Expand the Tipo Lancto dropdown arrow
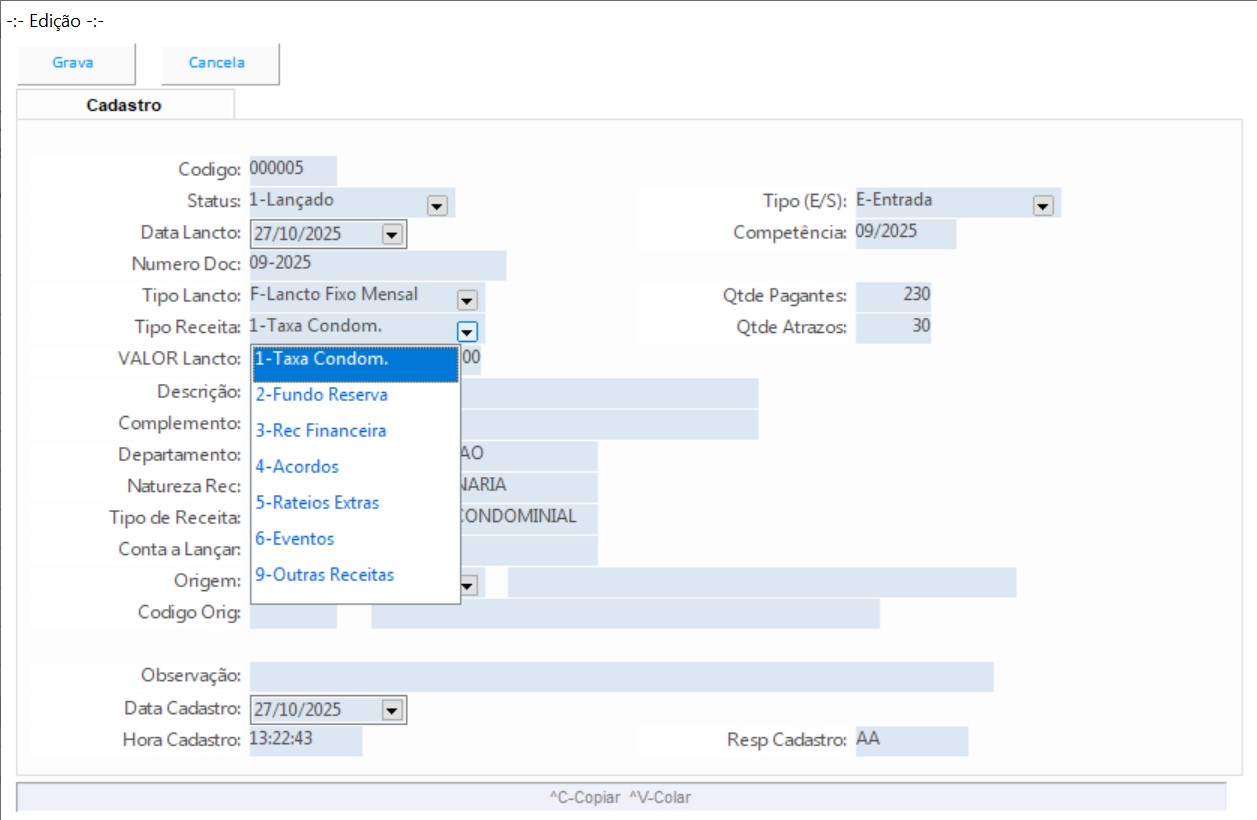This screenshot has height=820, width=1257. (466, 299)
